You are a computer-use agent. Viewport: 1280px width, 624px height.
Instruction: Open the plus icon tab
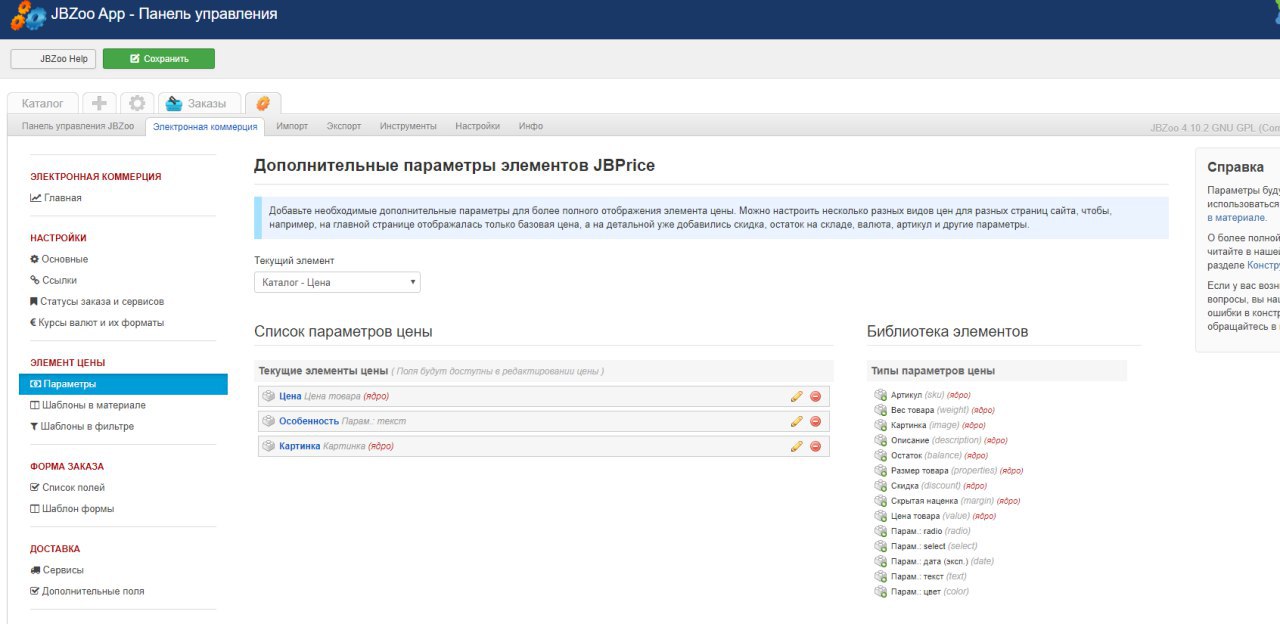click(99, 103)
